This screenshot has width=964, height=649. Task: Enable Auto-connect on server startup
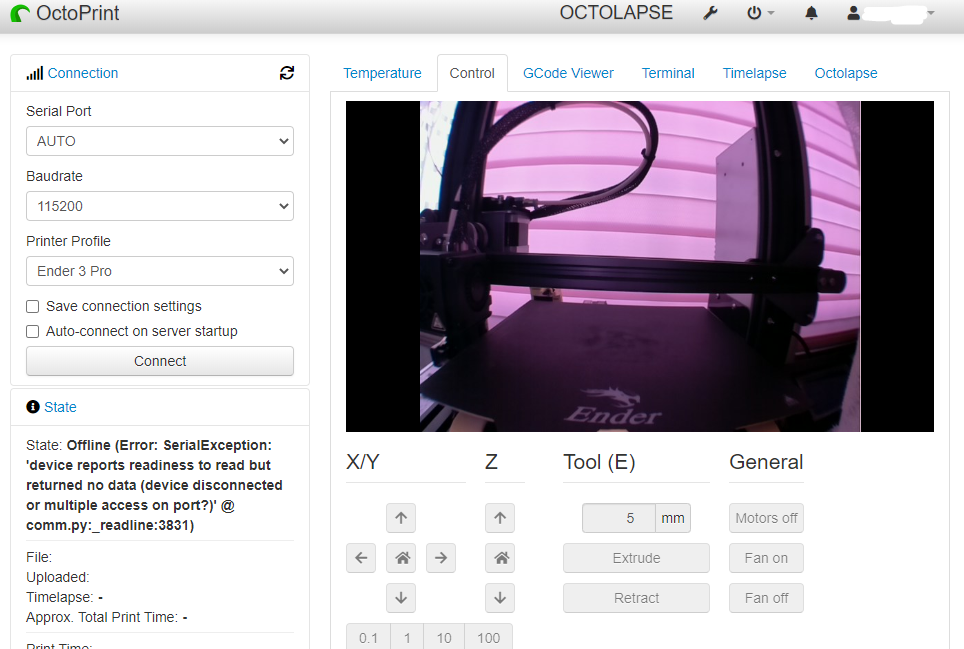pos(33,331)
